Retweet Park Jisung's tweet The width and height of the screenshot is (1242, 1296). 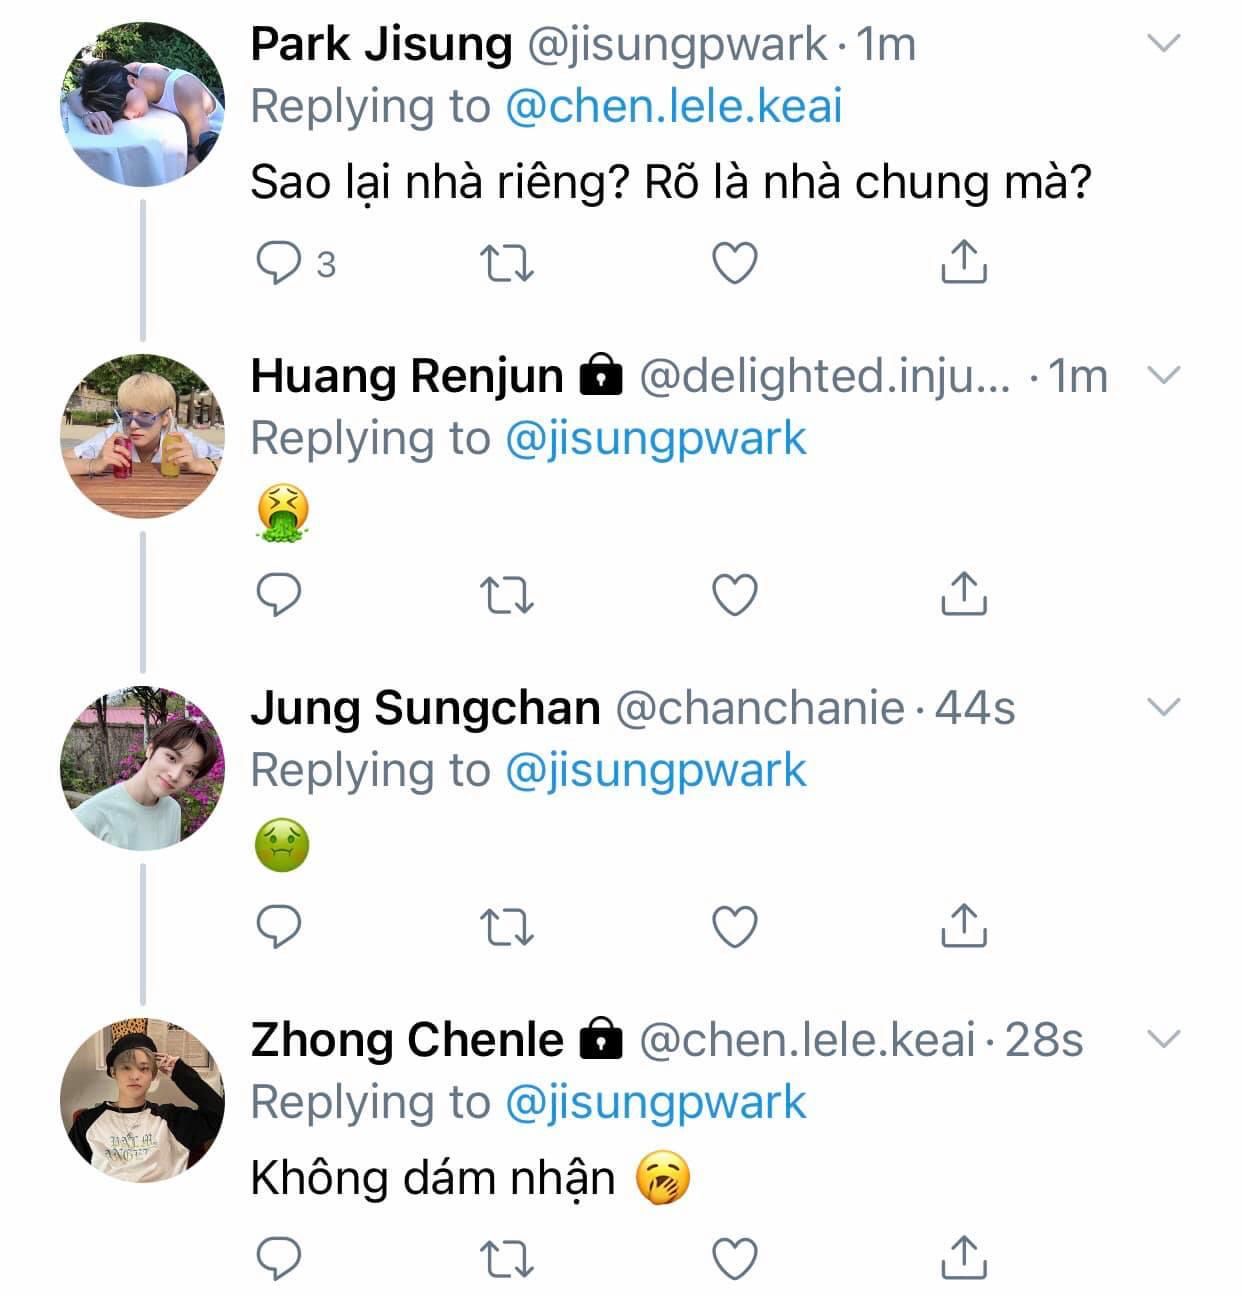[x=507, y=263]
